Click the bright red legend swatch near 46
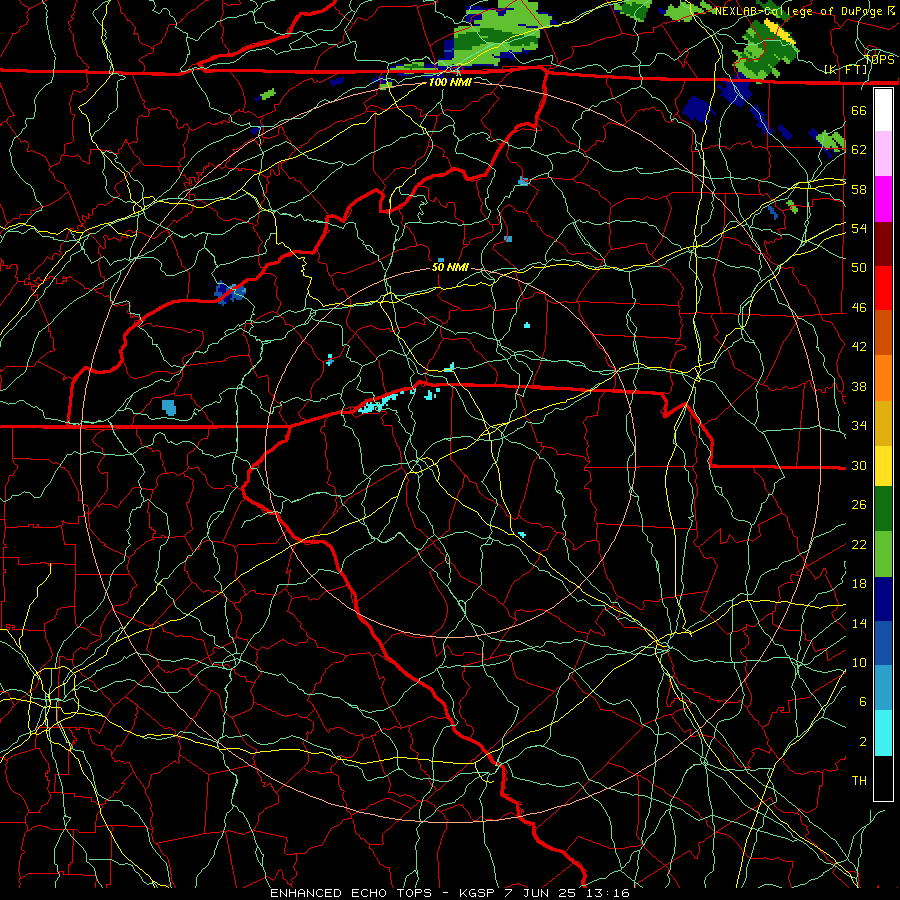Image resolution: width=900 pixels, height=900 pixels. tap(883, 288)
